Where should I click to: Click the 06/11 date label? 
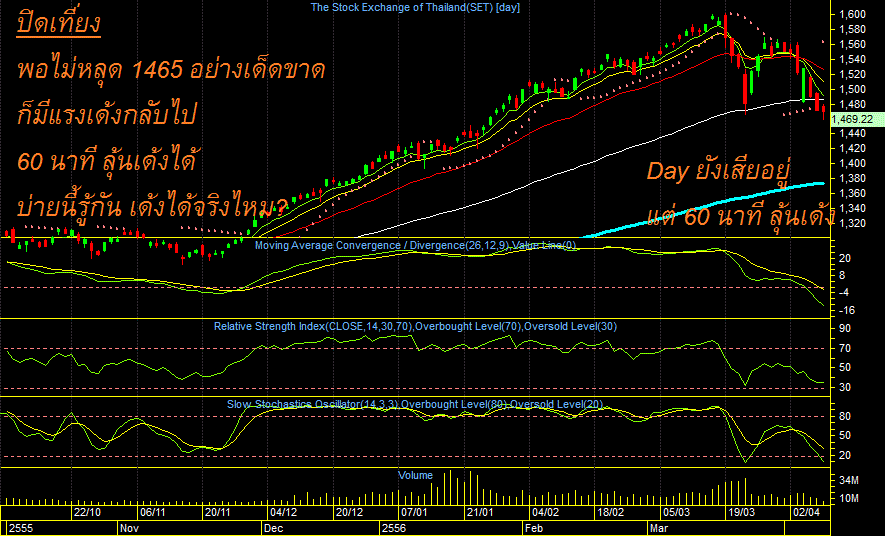152,512
